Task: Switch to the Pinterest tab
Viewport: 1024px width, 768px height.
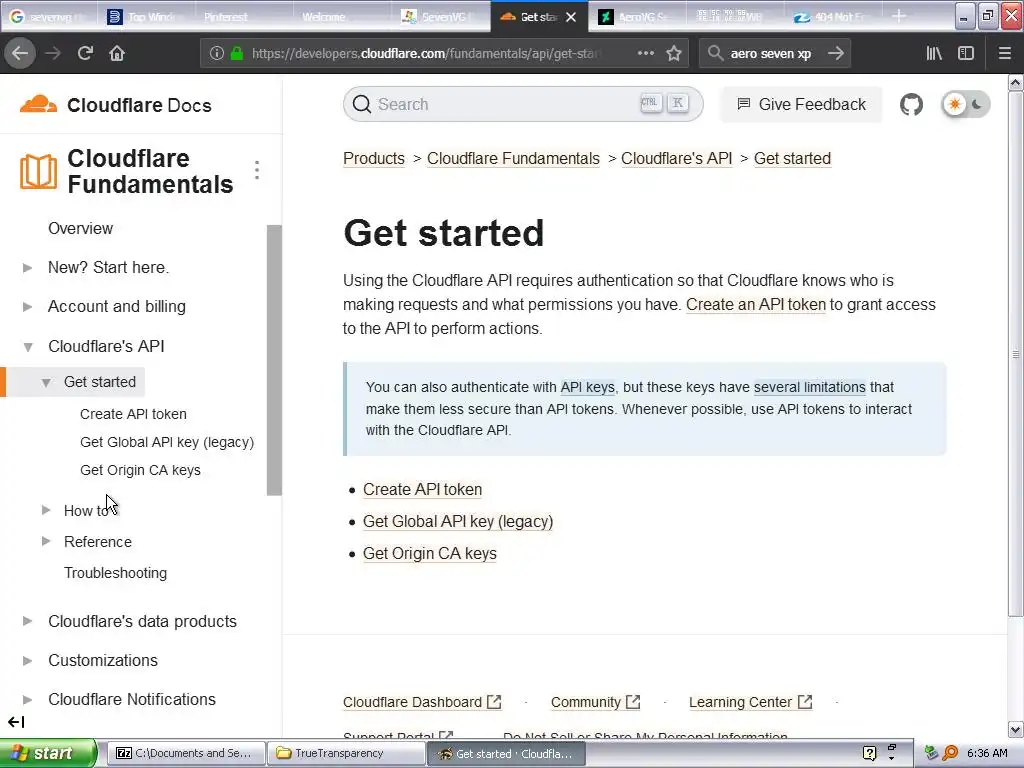Action: tap(244, 17)
